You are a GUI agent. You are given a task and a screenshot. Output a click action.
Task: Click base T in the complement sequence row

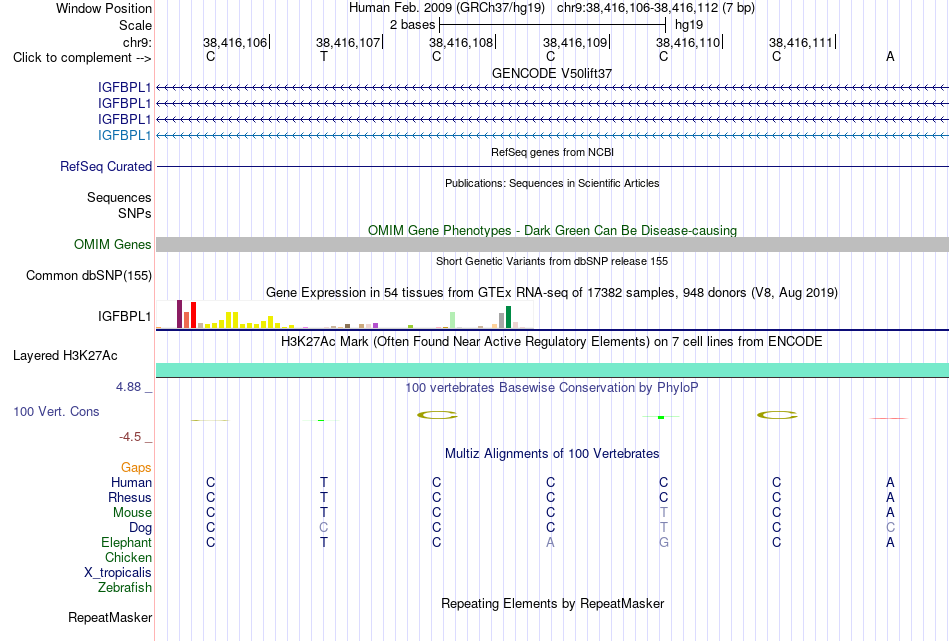point(324,56)
